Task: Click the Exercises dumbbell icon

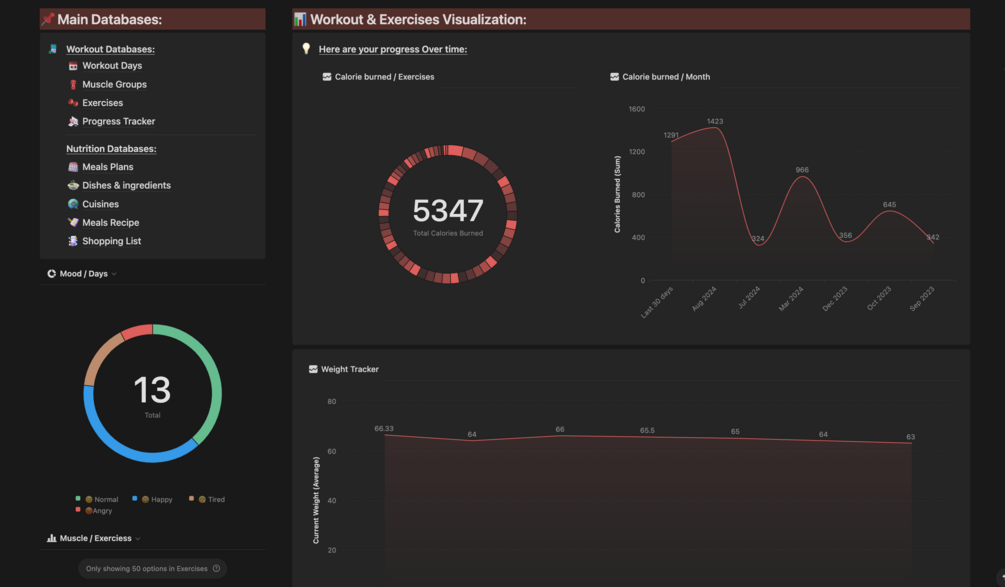Action: point(73,103)
